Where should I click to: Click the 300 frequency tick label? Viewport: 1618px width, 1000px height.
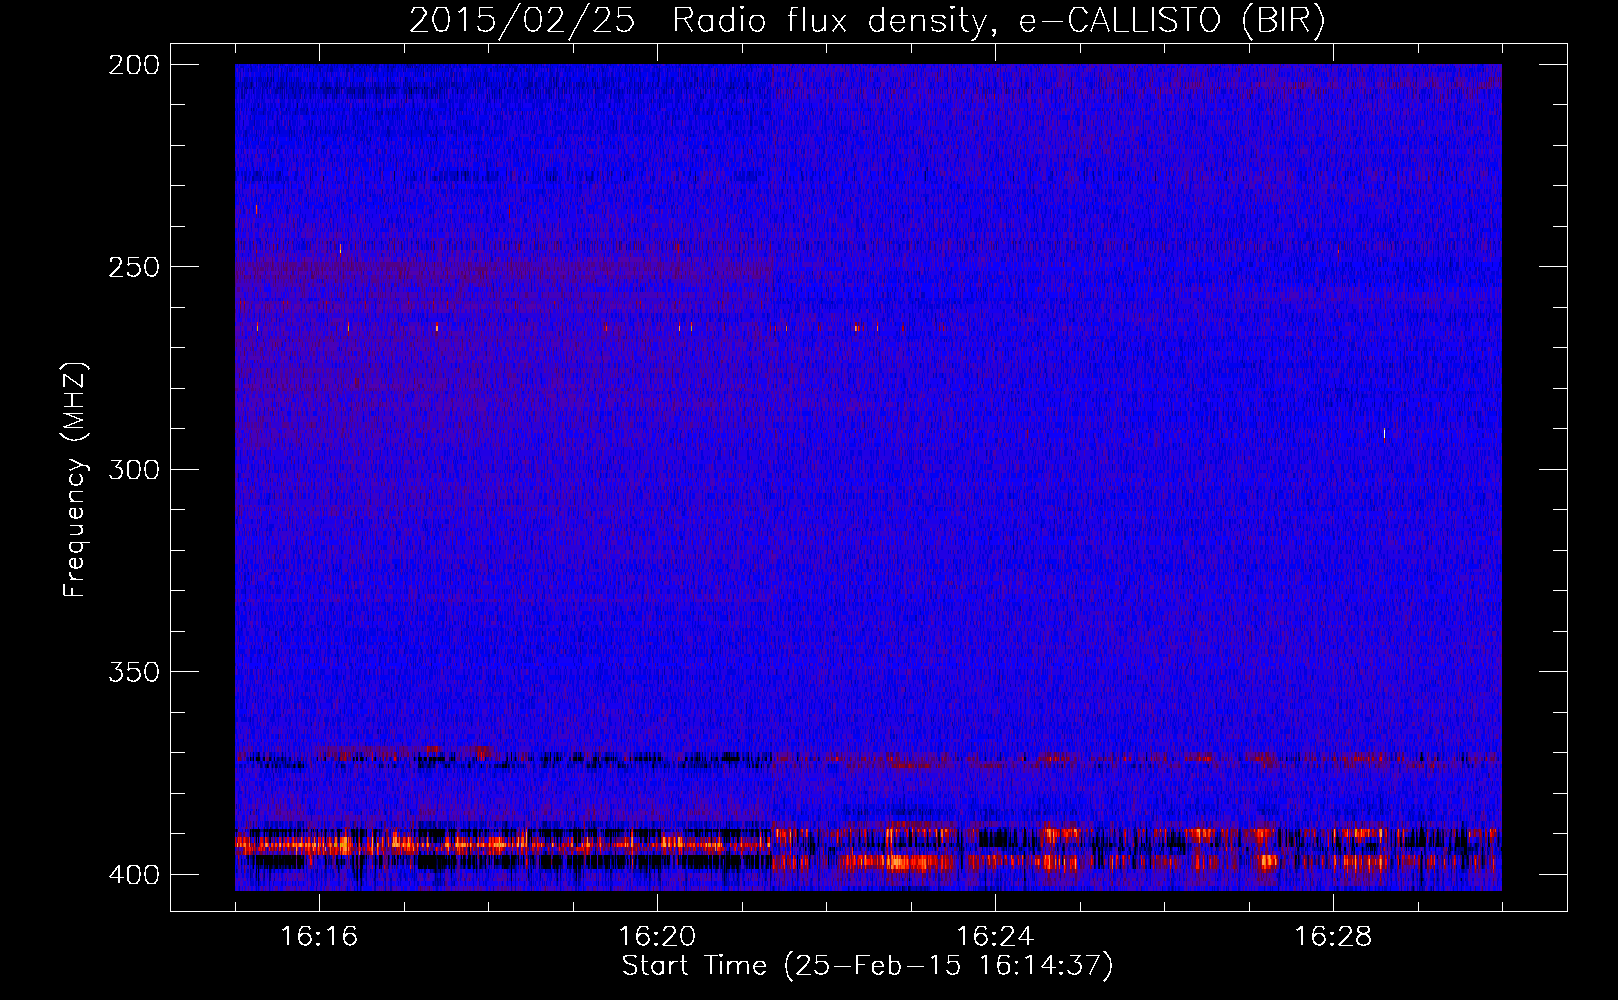tap(134, 470)
